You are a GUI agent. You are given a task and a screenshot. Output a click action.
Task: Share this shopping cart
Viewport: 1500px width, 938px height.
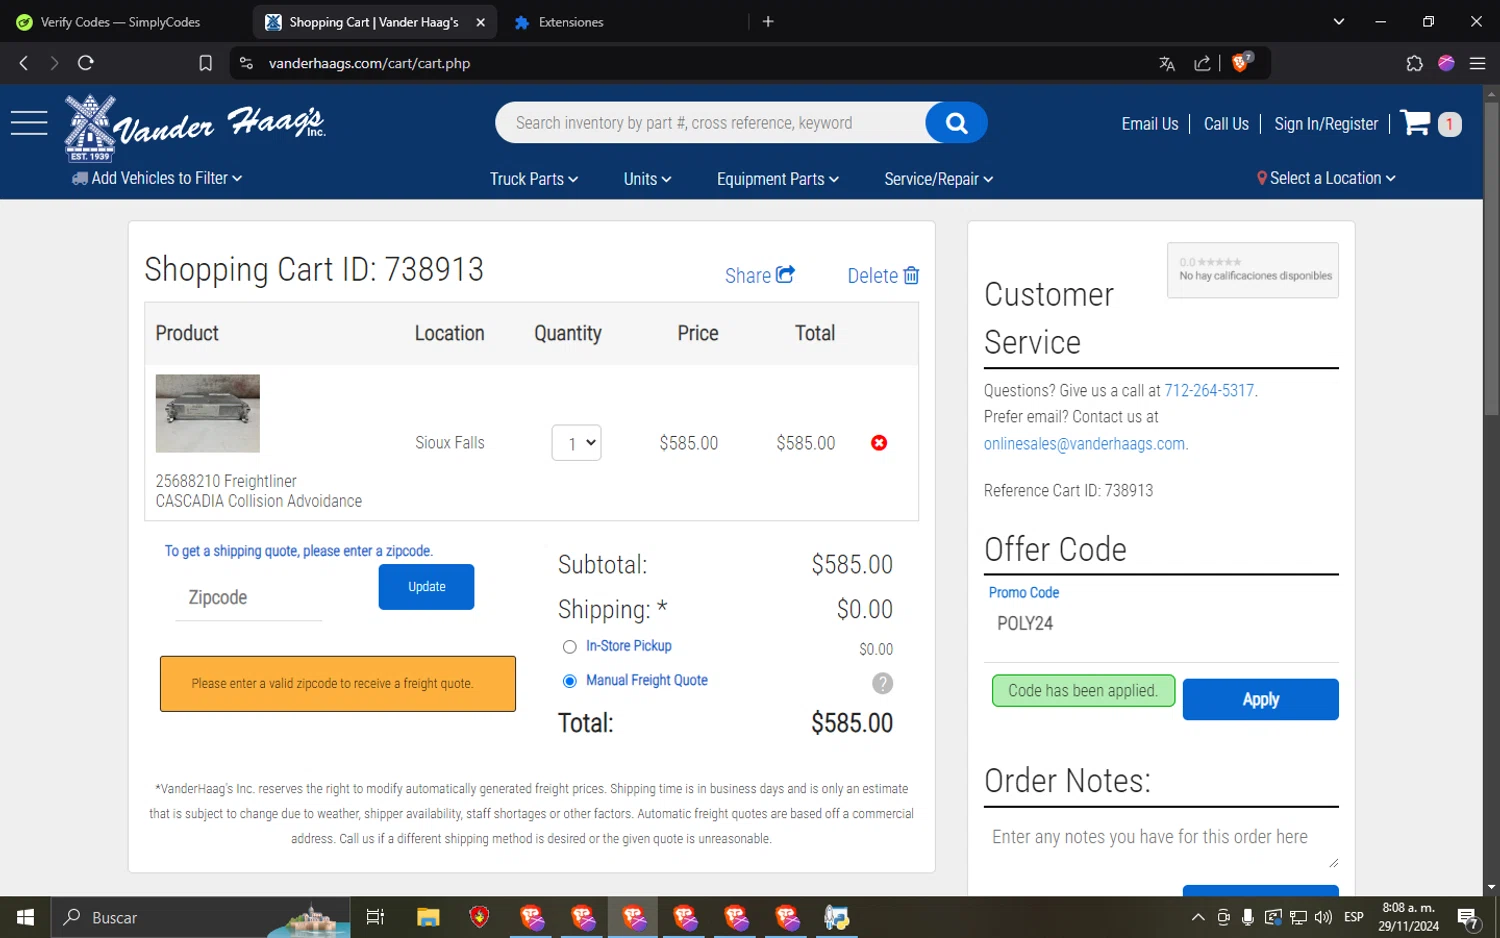(x=760, y=275)
